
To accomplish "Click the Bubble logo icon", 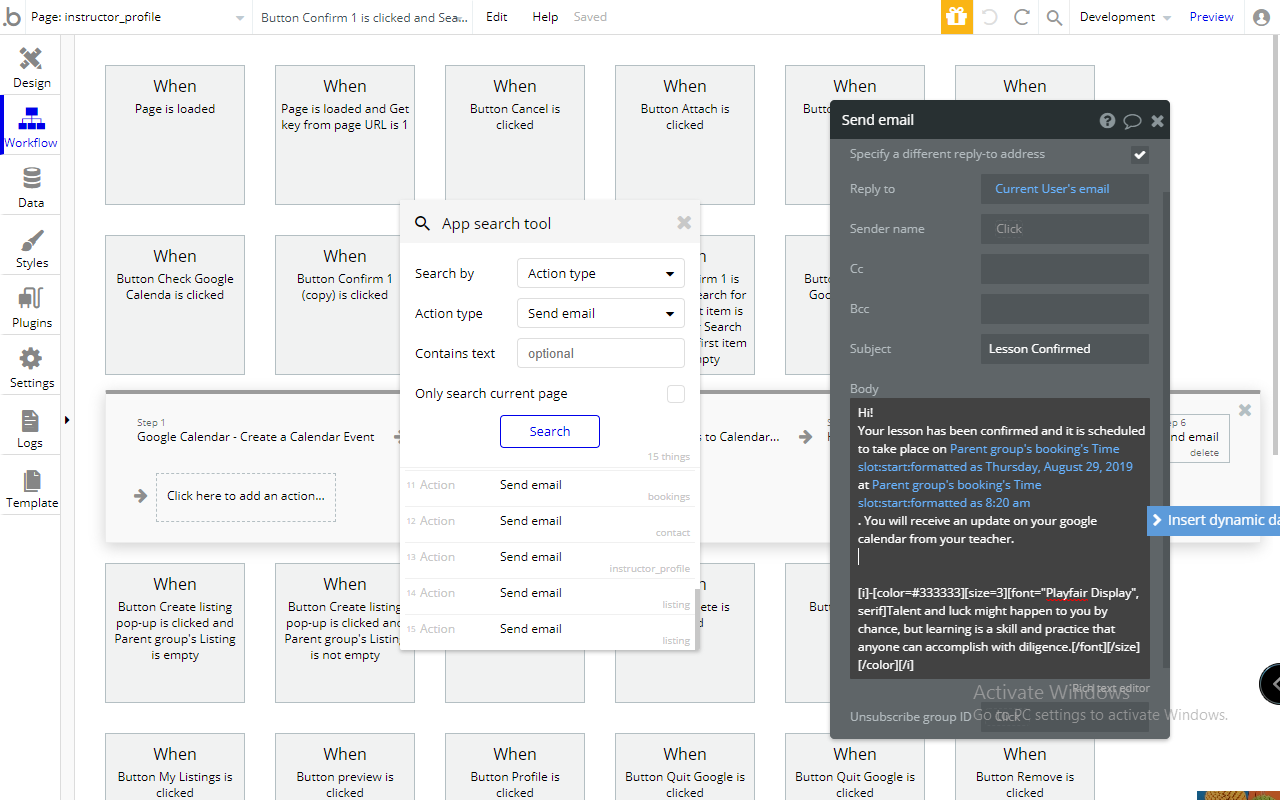I will (x=12, y=17).
